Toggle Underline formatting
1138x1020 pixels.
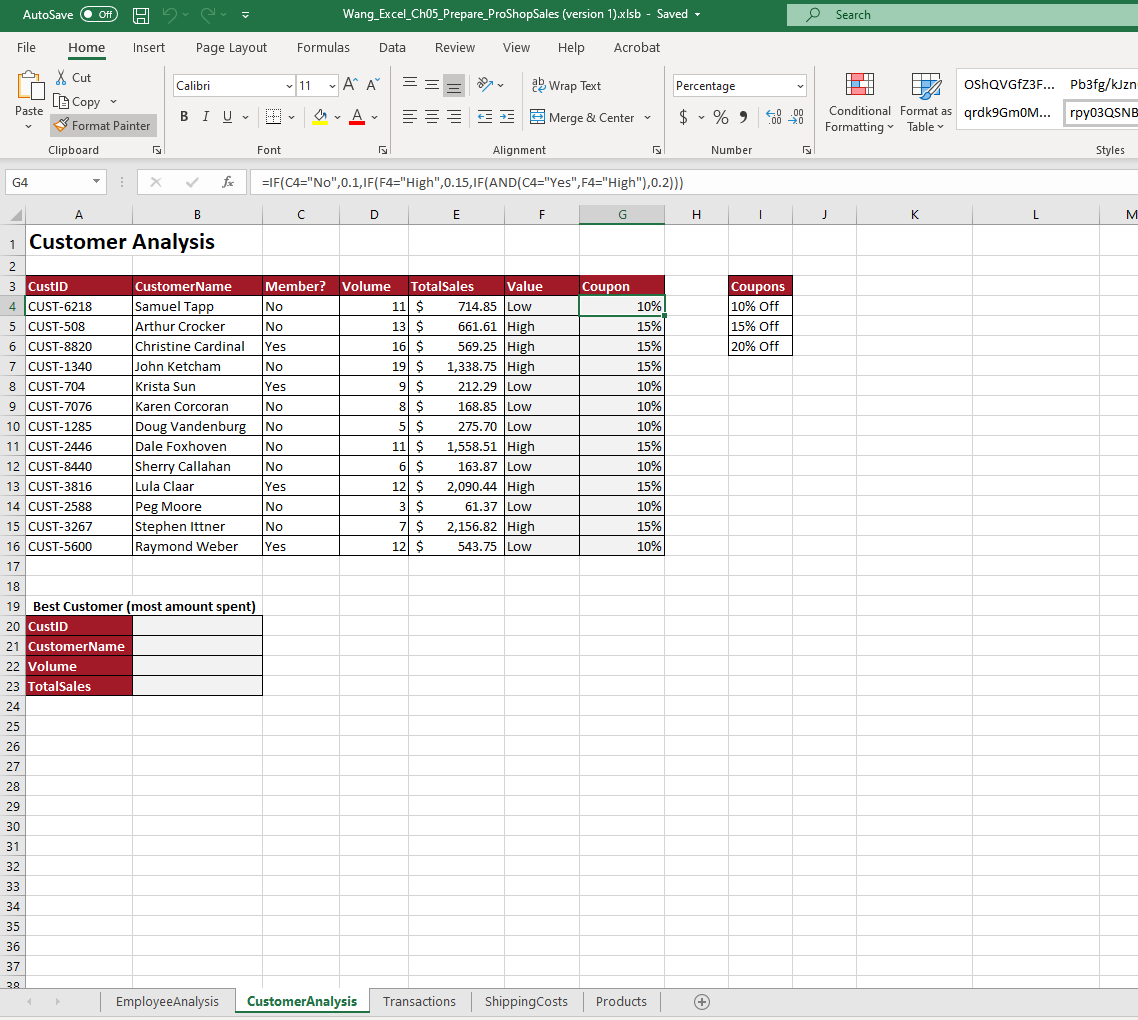click(x=227, y=117)
